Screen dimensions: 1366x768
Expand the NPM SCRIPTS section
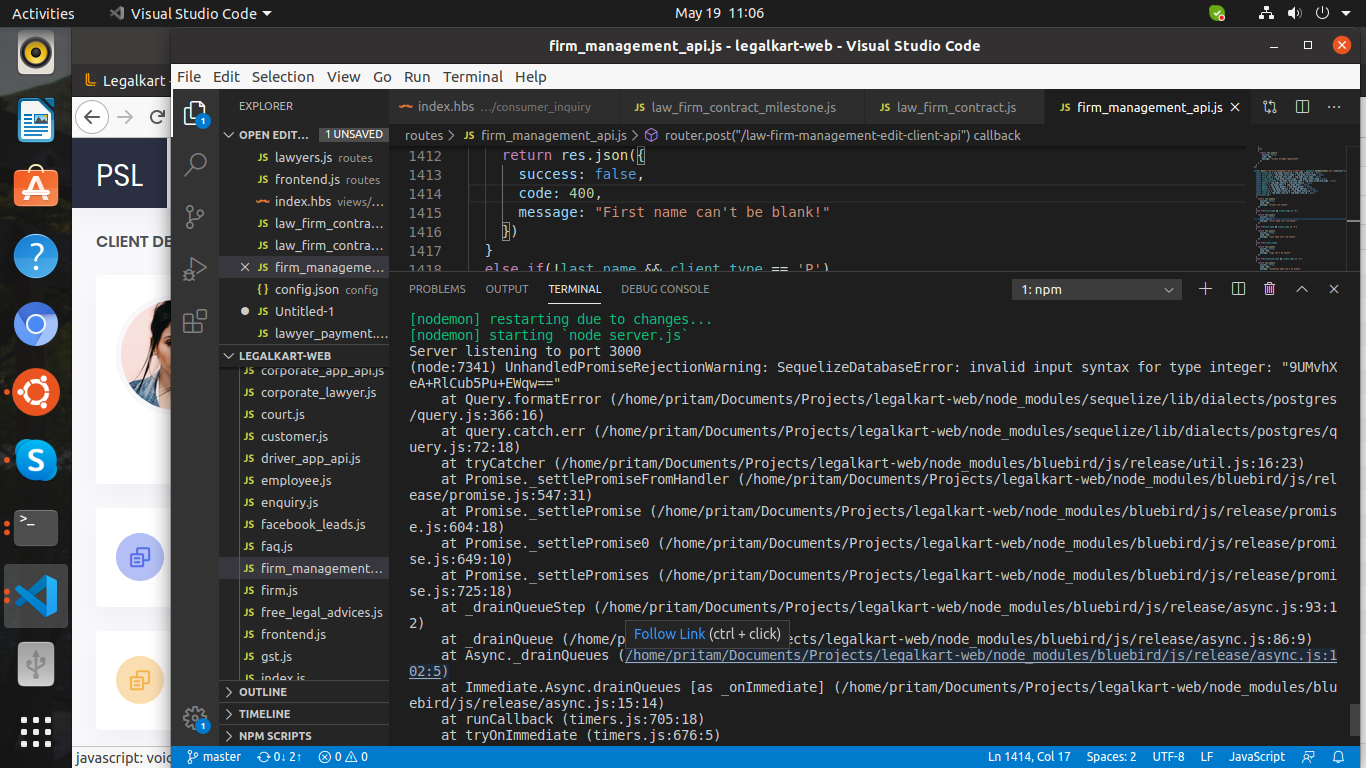coord(275,736)
